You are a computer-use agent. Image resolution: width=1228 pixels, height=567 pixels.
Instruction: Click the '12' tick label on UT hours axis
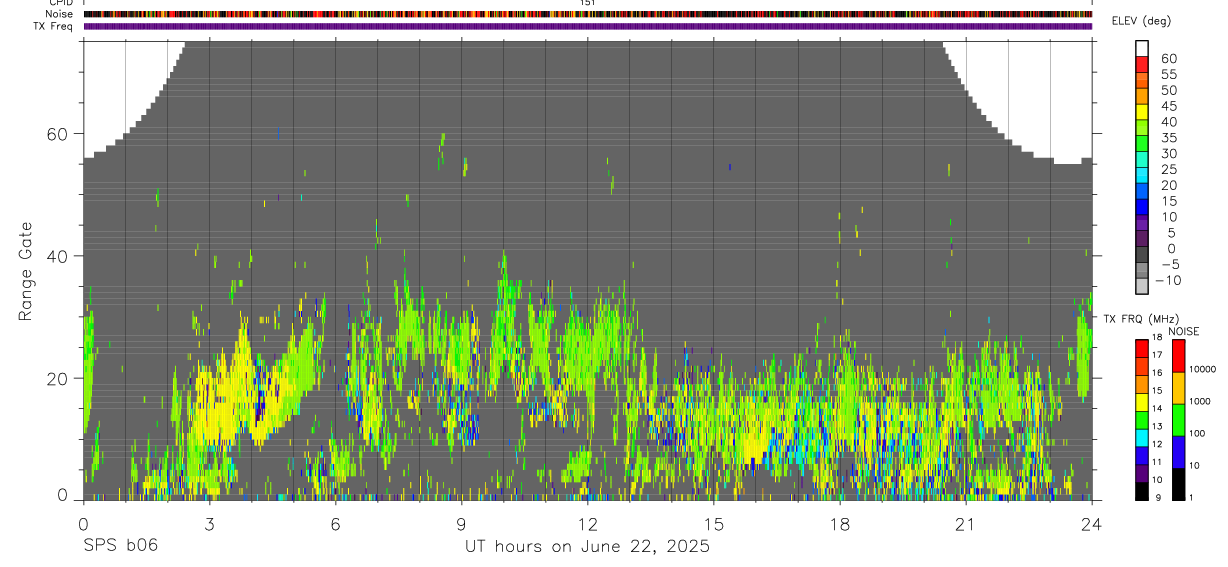coord(587,523)
